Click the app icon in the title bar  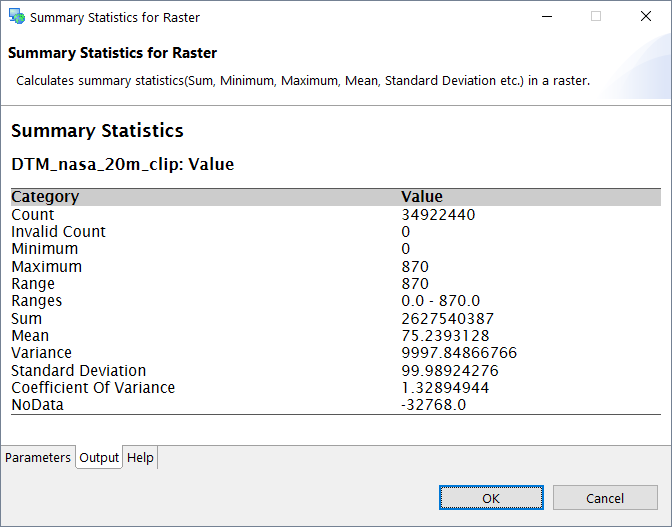17,17
